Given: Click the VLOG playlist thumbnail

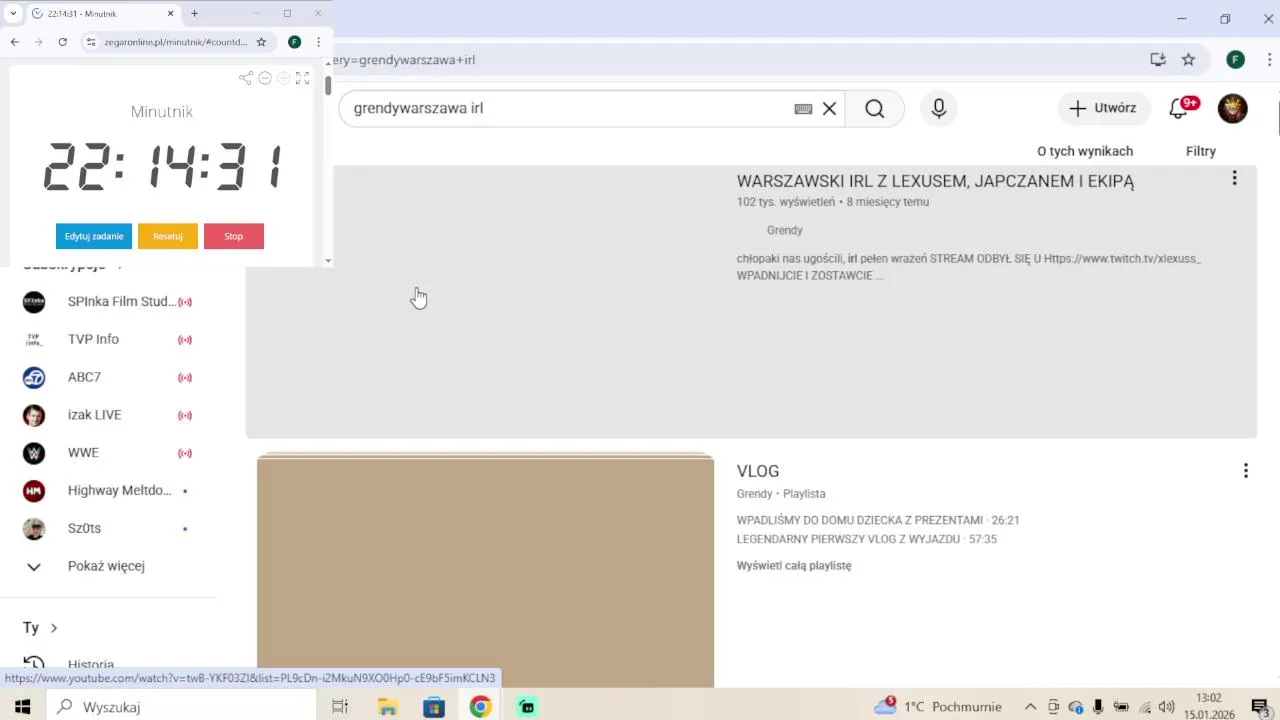Looking at the screenshot, I should [x=485, y=571].
